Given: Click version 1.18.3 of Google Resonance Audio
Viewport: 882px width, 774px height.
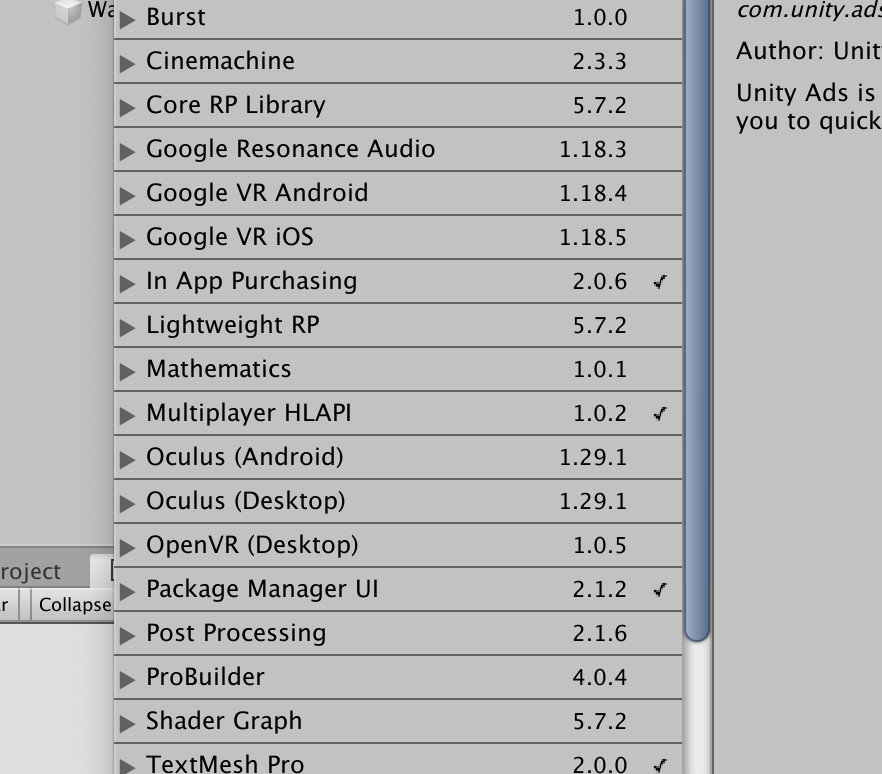Looking at the screenshot, I should (x=593, y=150).
